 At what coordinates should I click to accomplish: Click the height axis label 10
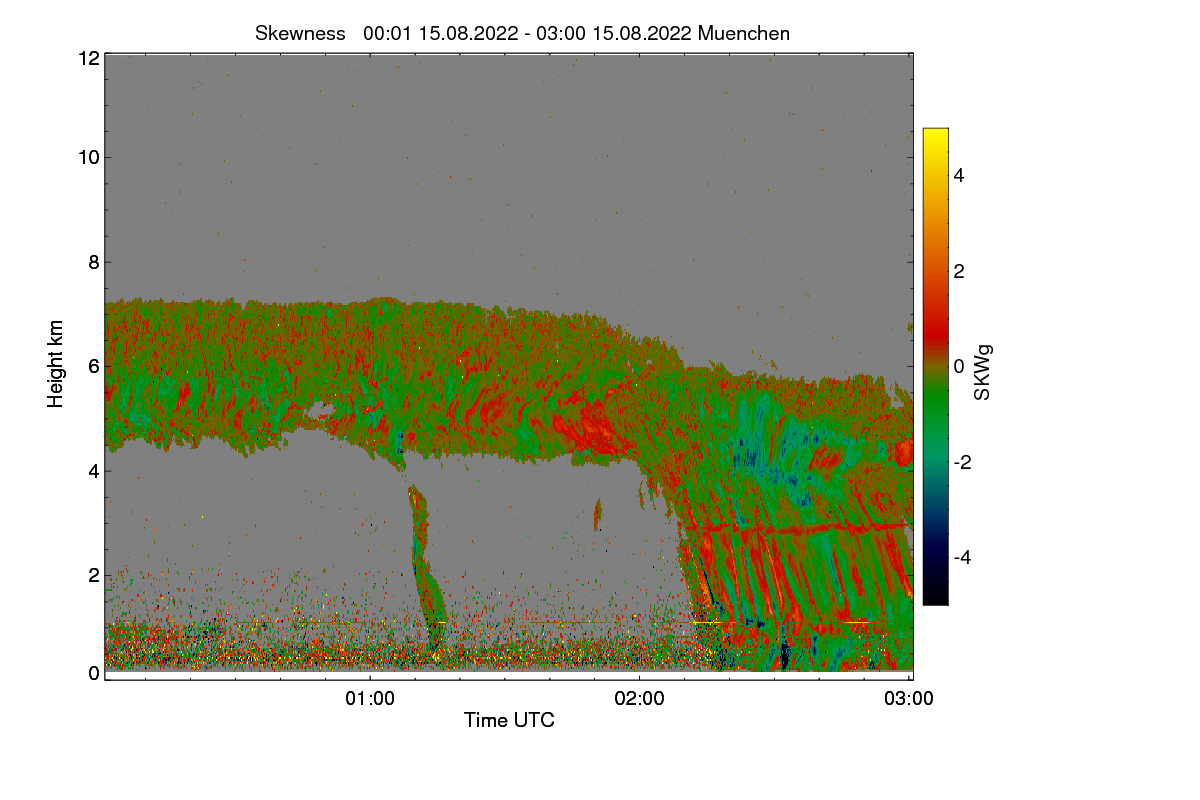click(x=88, y=157)
